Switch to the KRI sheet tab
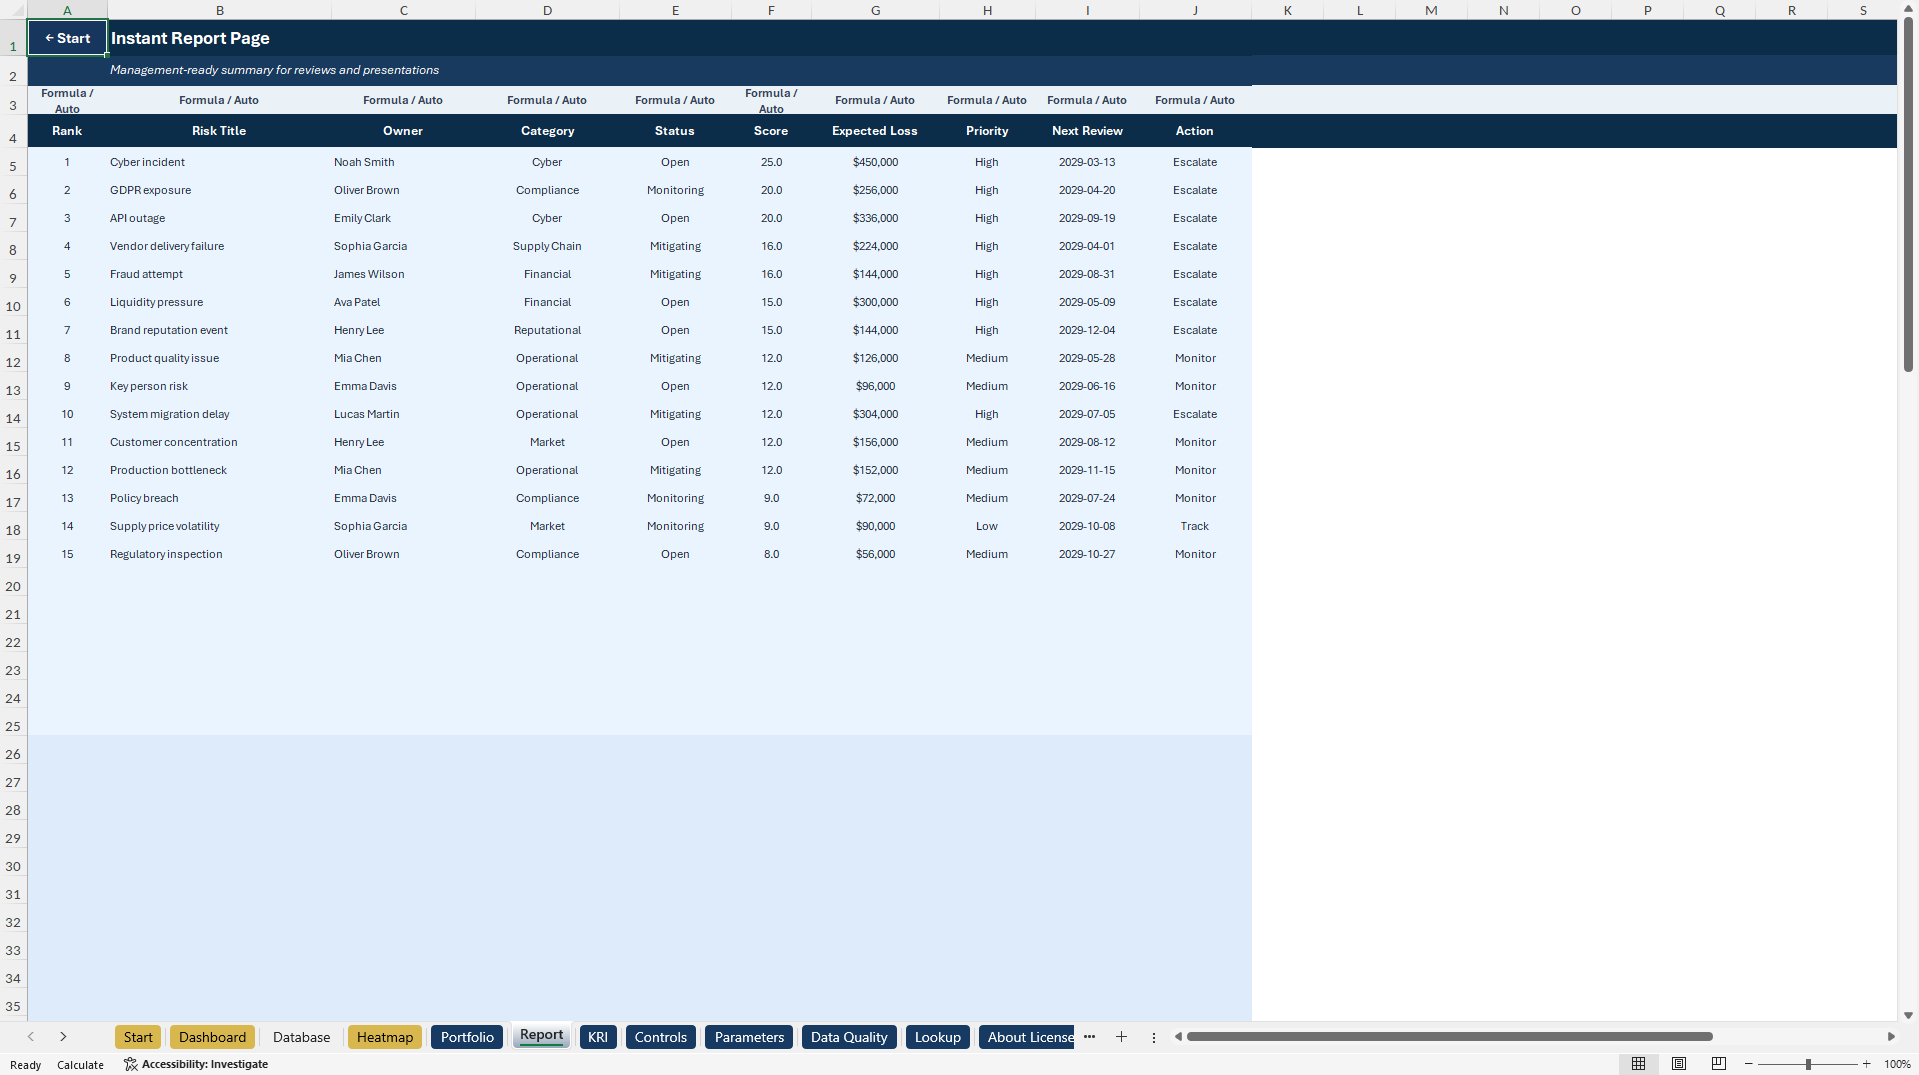This screenshot has width=1919, height=1075. tap(598, 1037)
